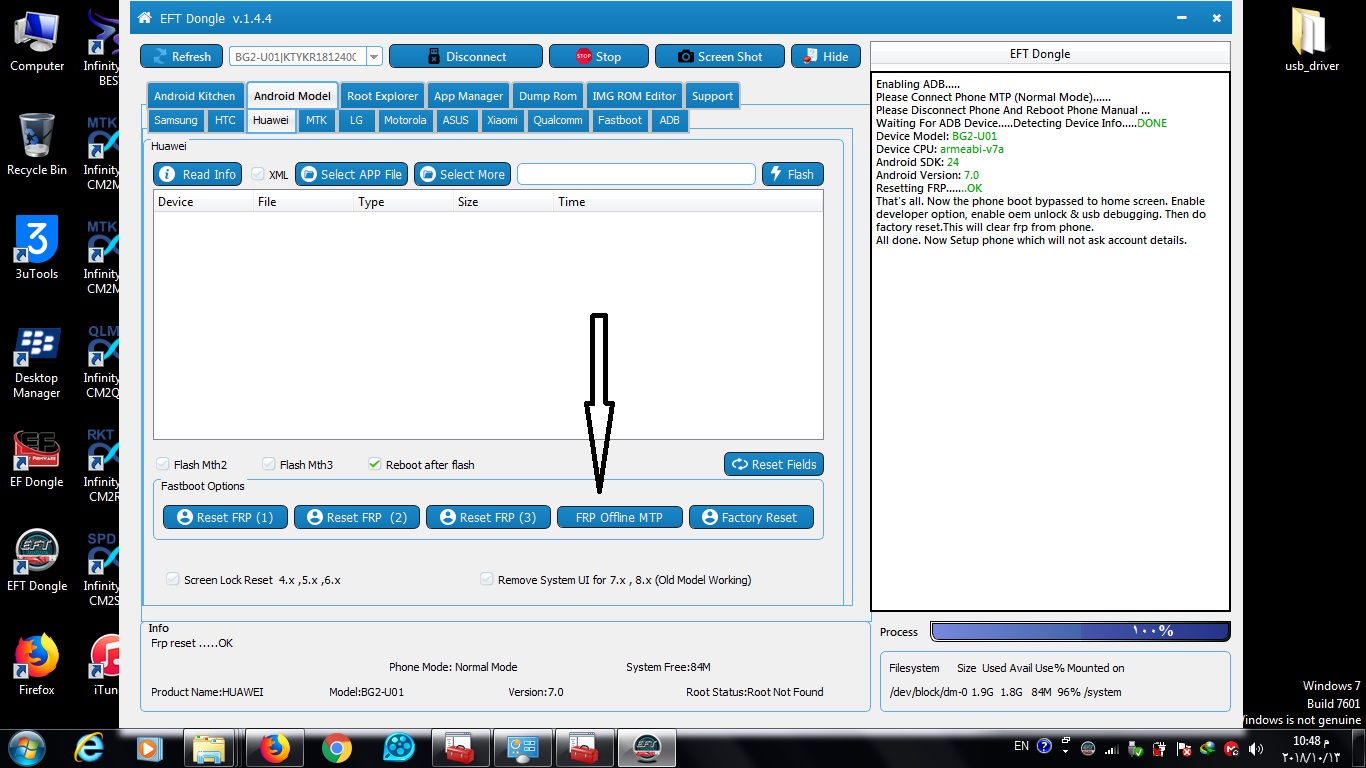This screenshot has height=768, width=1366.
Task: Open the Windows Start menu
Action: click(26, 747)
